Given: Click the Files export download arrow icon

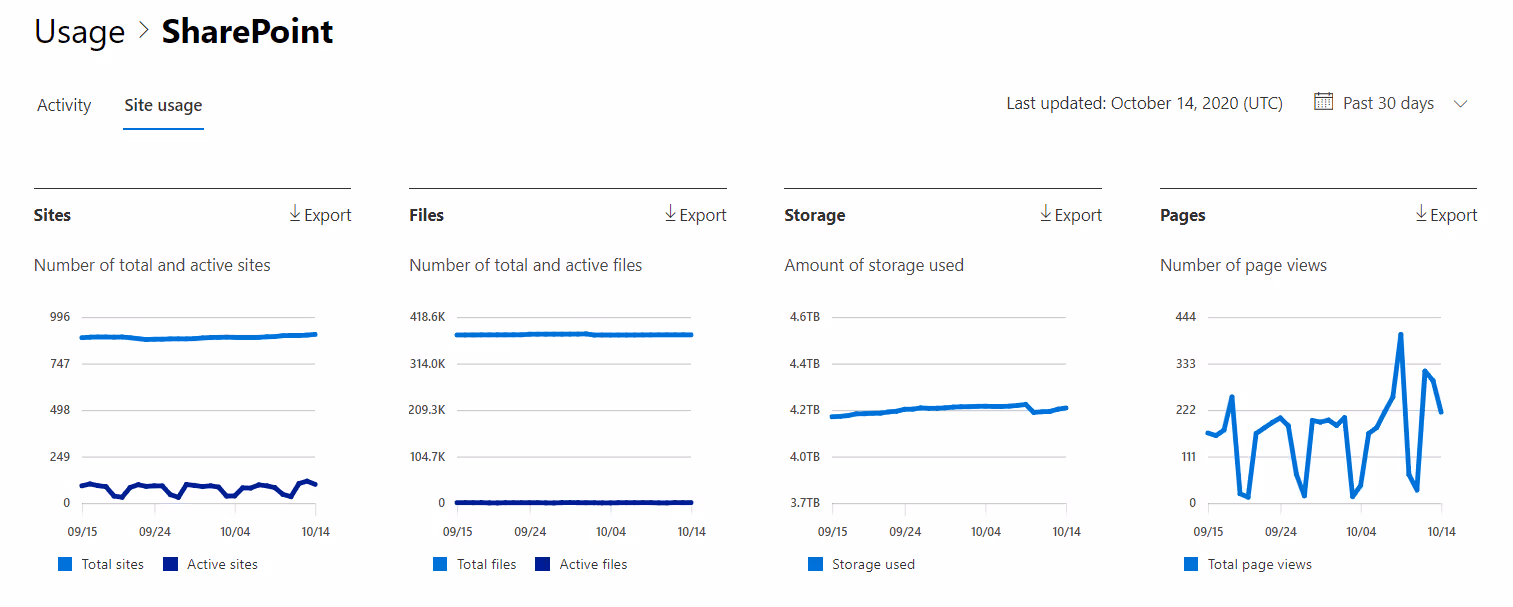Looking at the screenshot, I should coord(670,214).
